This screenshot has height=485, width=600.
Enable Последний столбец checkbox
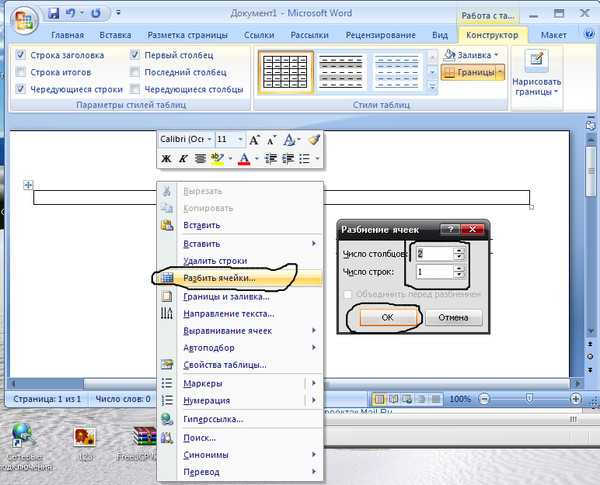pos(135,72)
